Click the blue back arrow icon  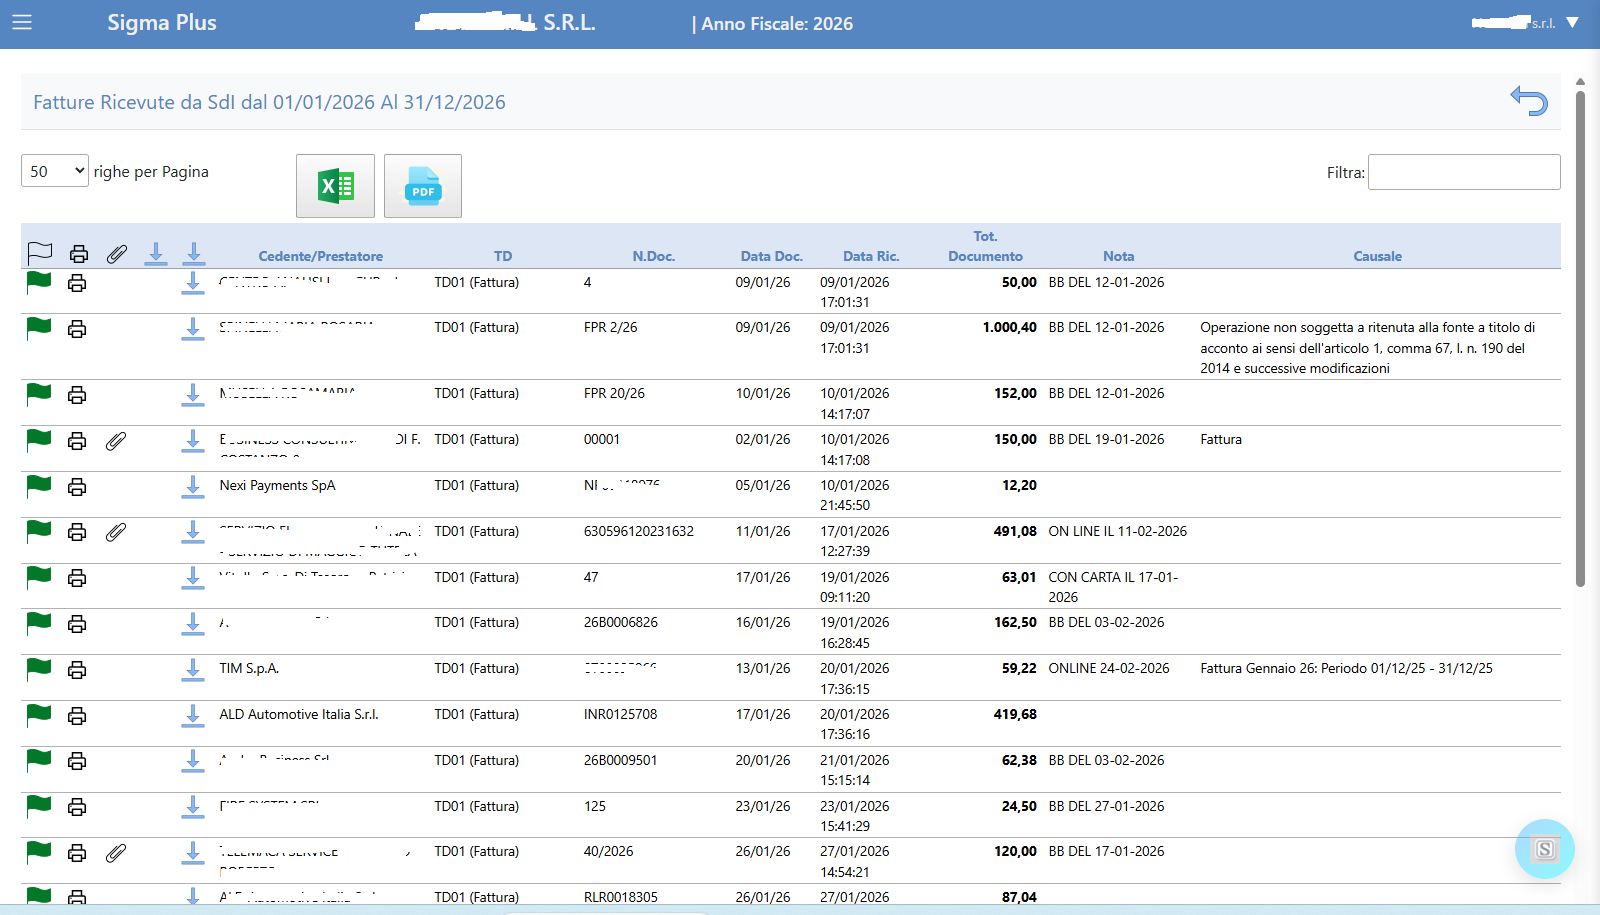click(1528, 101)
